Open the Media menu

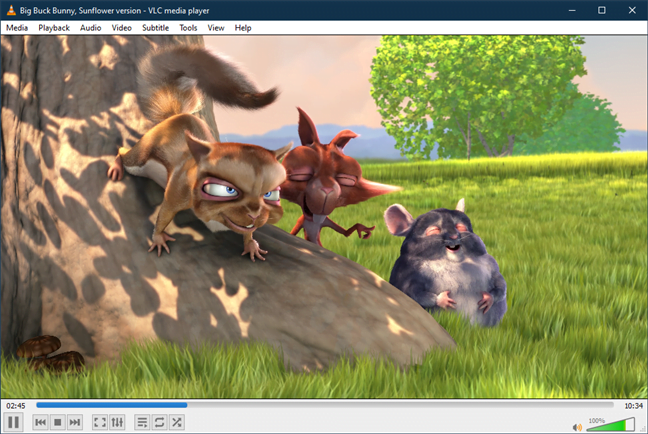click(17, 28)
